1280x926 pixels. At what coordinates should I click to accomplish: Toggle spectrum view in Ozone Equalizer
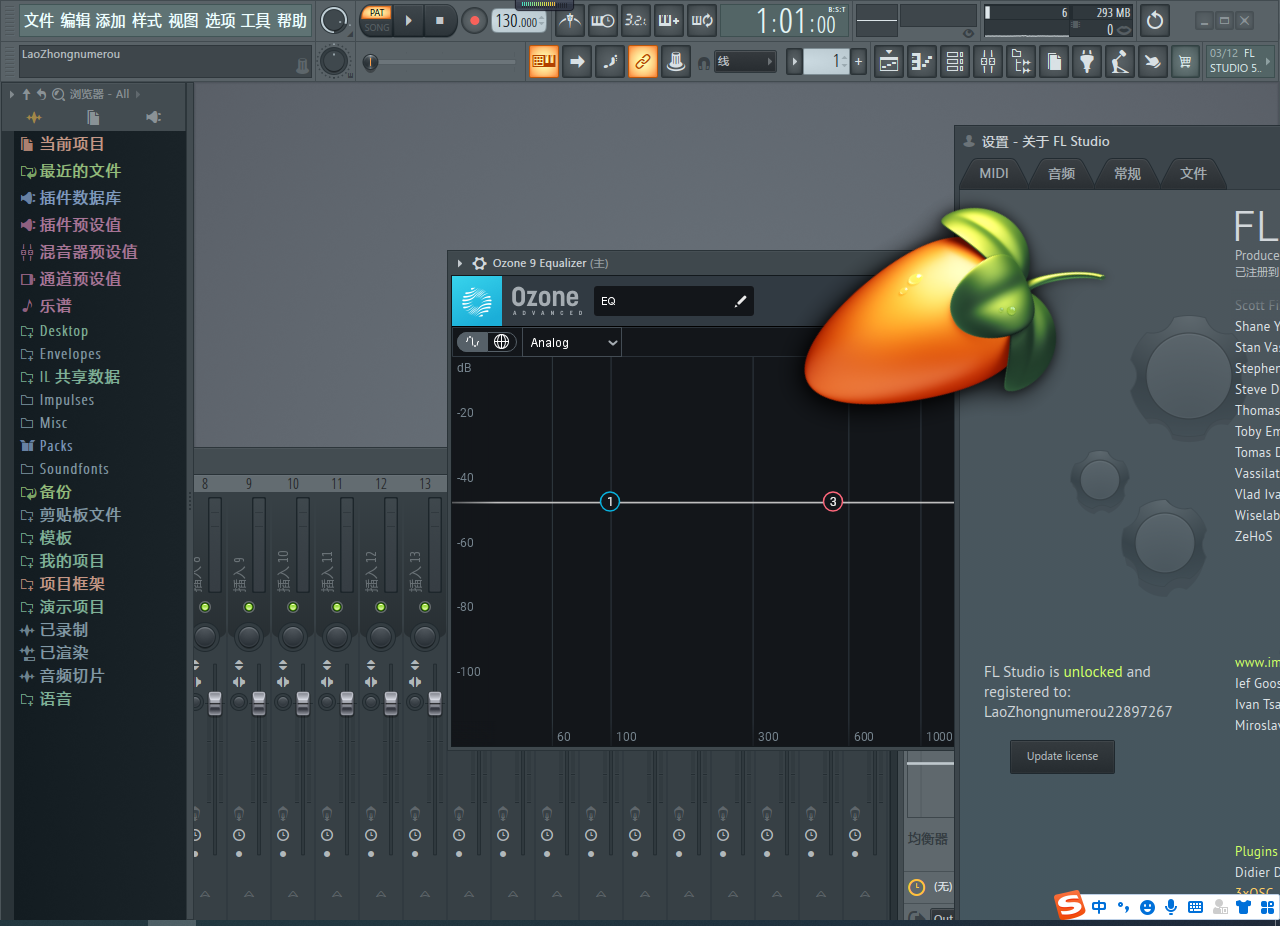click(470, 341)
